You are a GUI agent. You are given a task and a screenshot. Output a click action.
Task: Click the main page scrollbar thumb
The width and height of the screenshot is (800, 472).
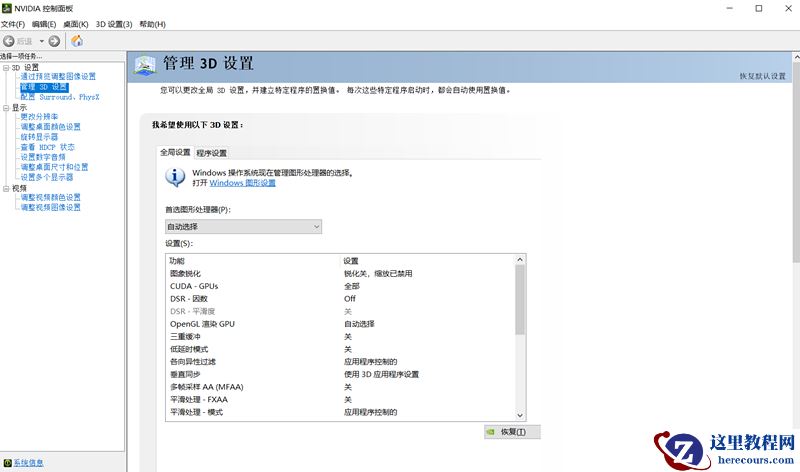(796, 162)
